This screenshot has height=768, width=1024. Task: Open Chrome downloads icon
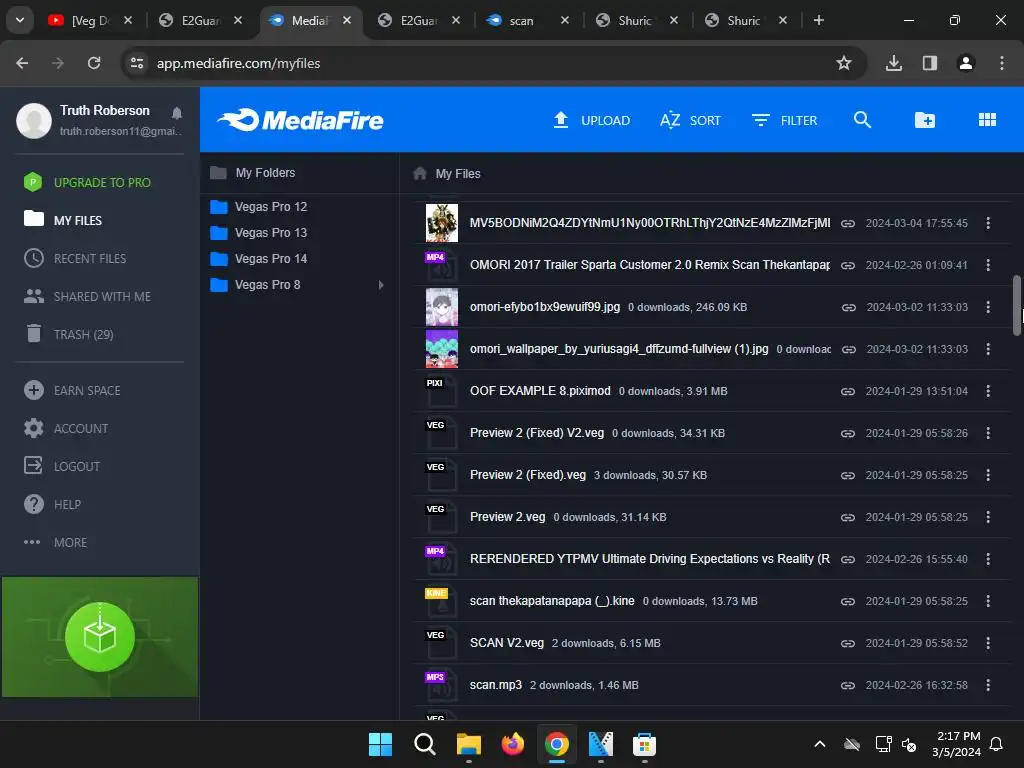pos(893,63)
